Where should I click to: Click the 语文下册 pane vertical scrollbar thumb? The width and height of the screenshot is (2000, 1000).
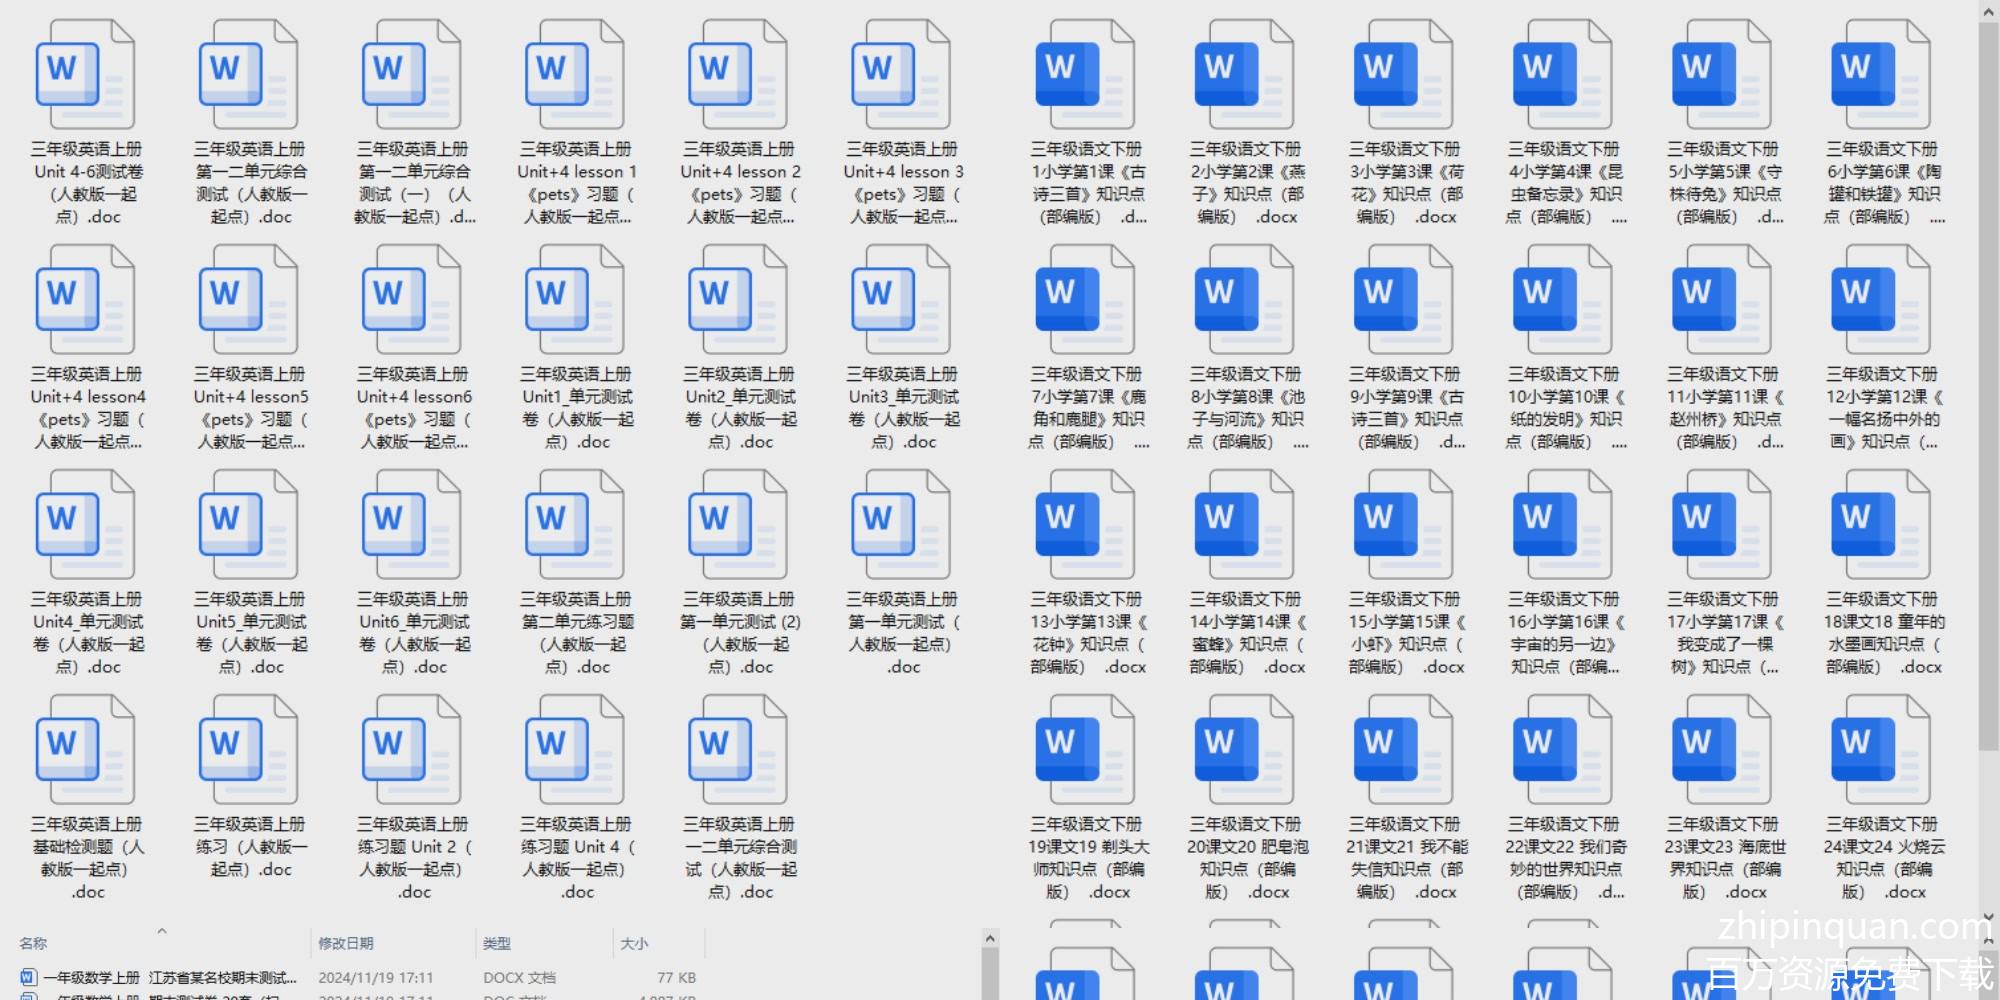point(1989,385)
